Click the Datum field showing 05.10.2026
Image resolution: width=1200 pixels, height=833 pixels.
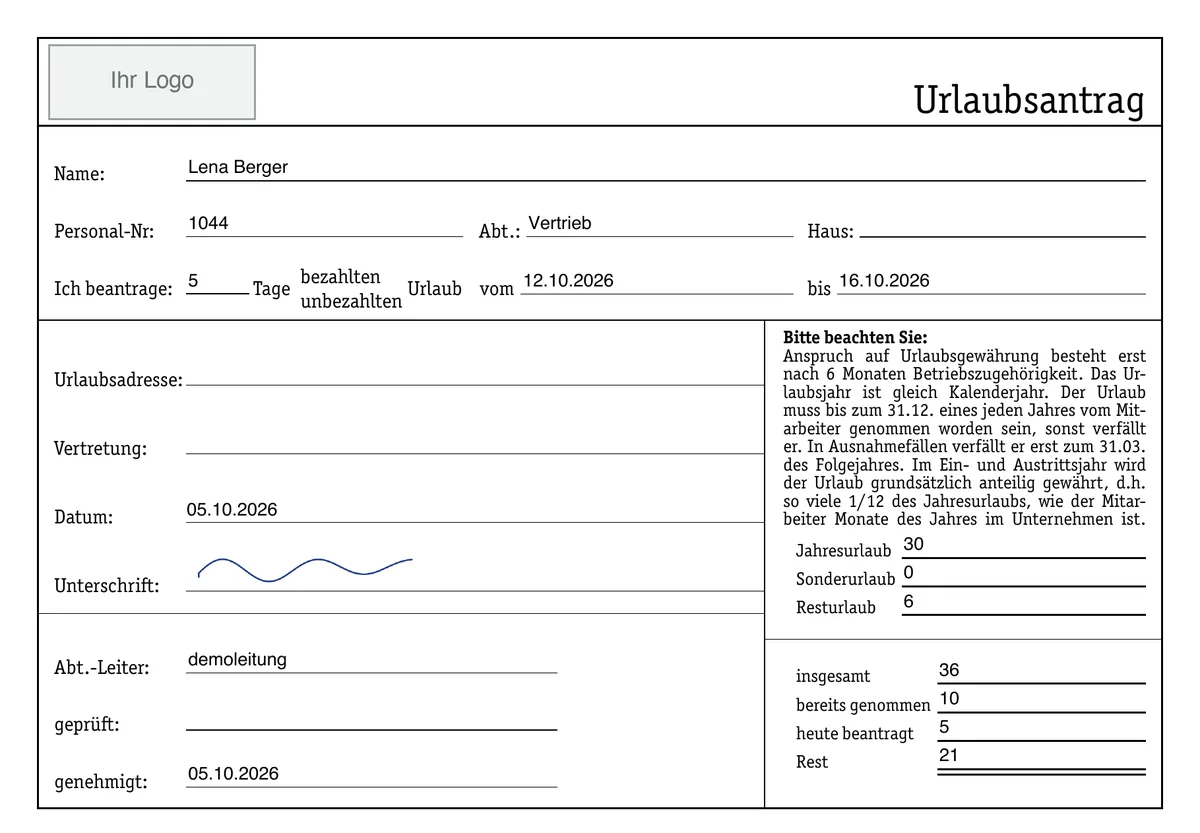[x=475, y=510]
